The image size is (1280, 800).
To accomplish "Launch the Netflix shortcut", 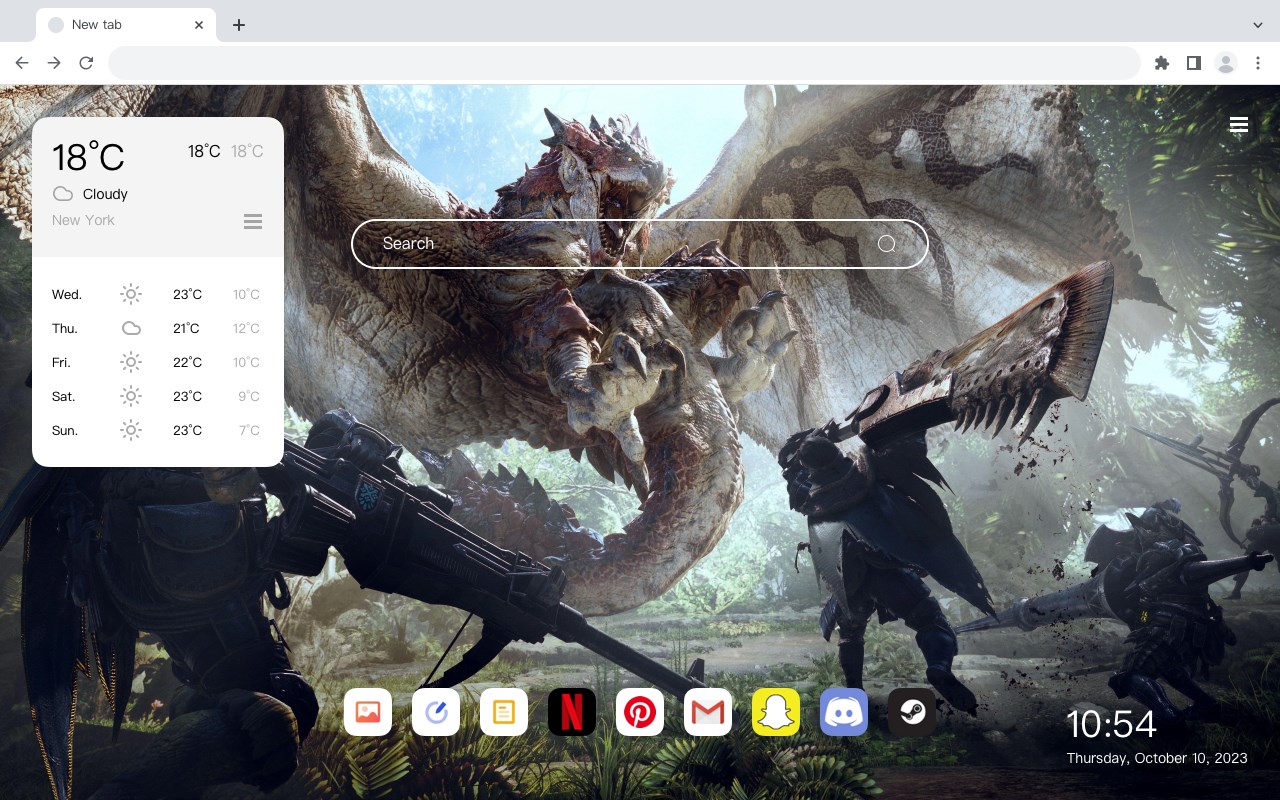I will pyautogui.click(x=572, y=712).
